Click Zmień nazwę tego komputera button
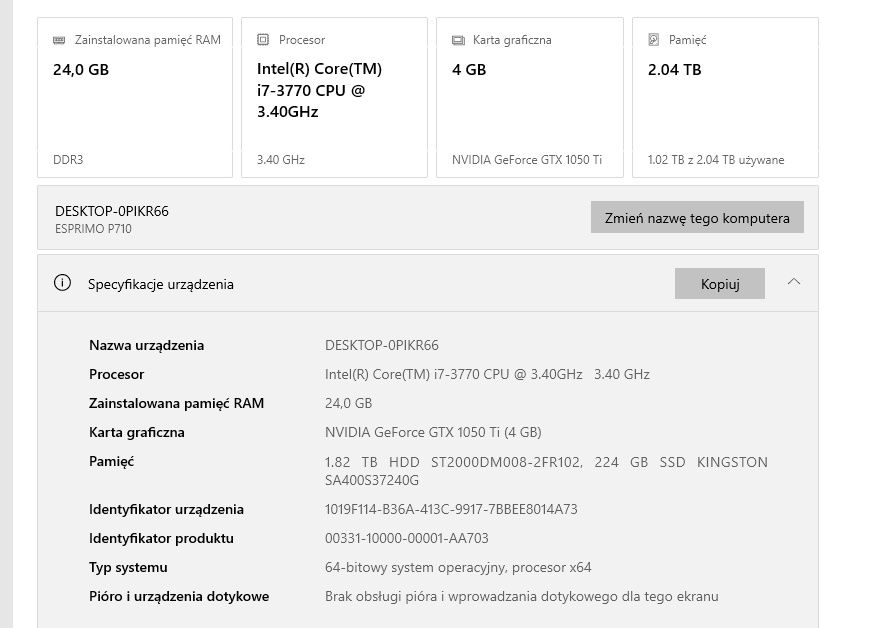 [697, 218]
